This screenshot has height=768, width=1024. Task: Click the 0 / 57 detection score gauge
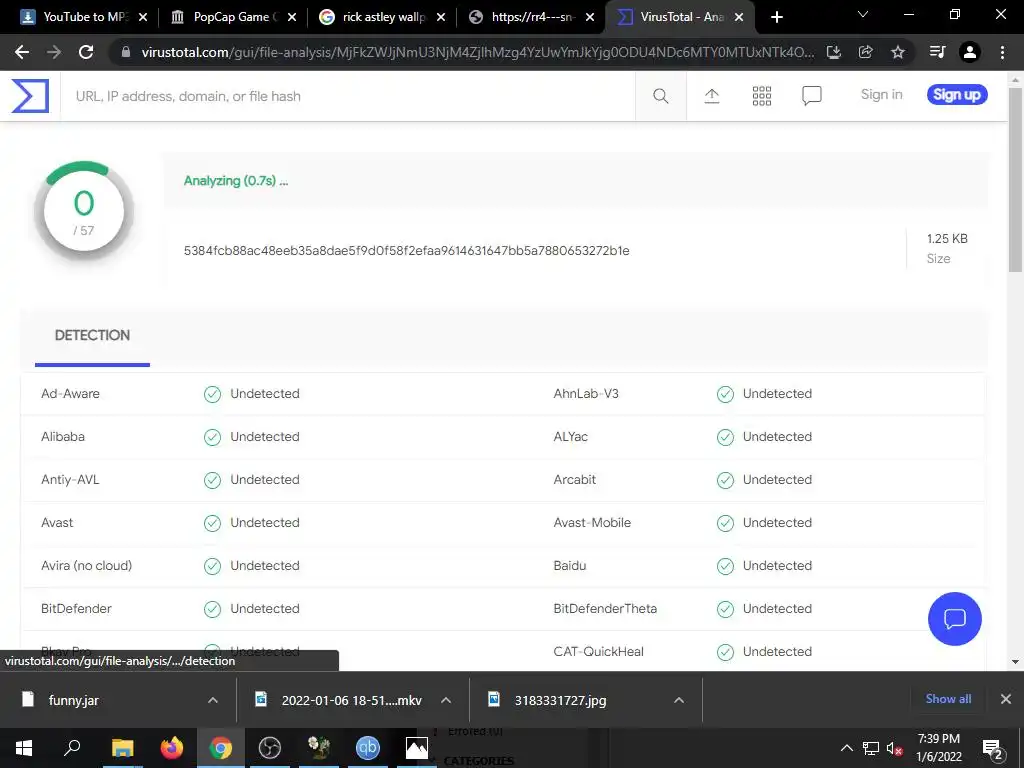[84, 211]
